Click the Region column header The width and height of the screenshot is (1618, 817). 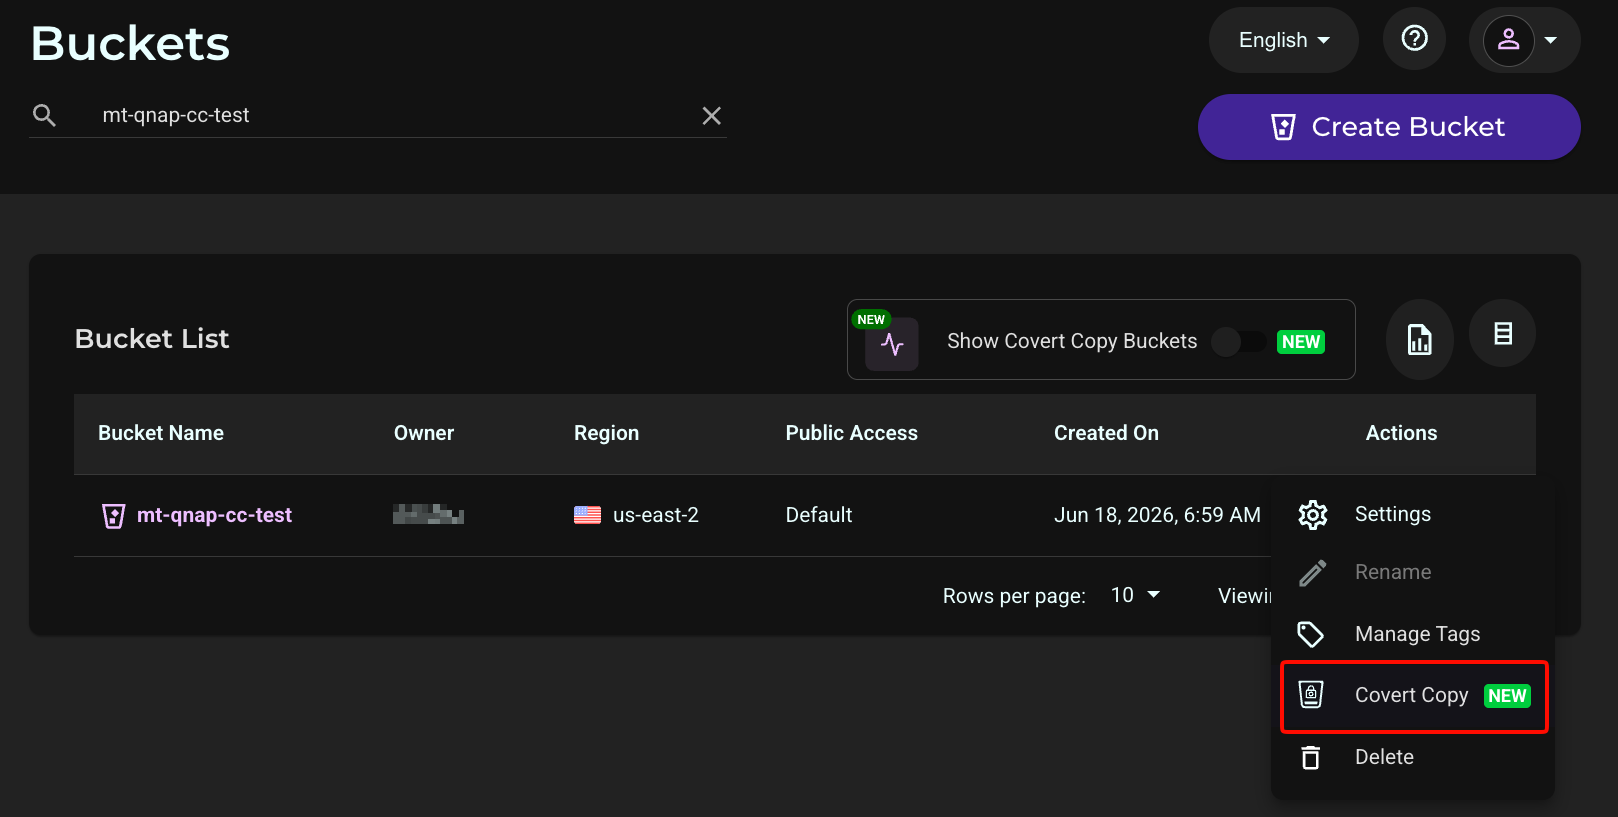tap(606, 433)
